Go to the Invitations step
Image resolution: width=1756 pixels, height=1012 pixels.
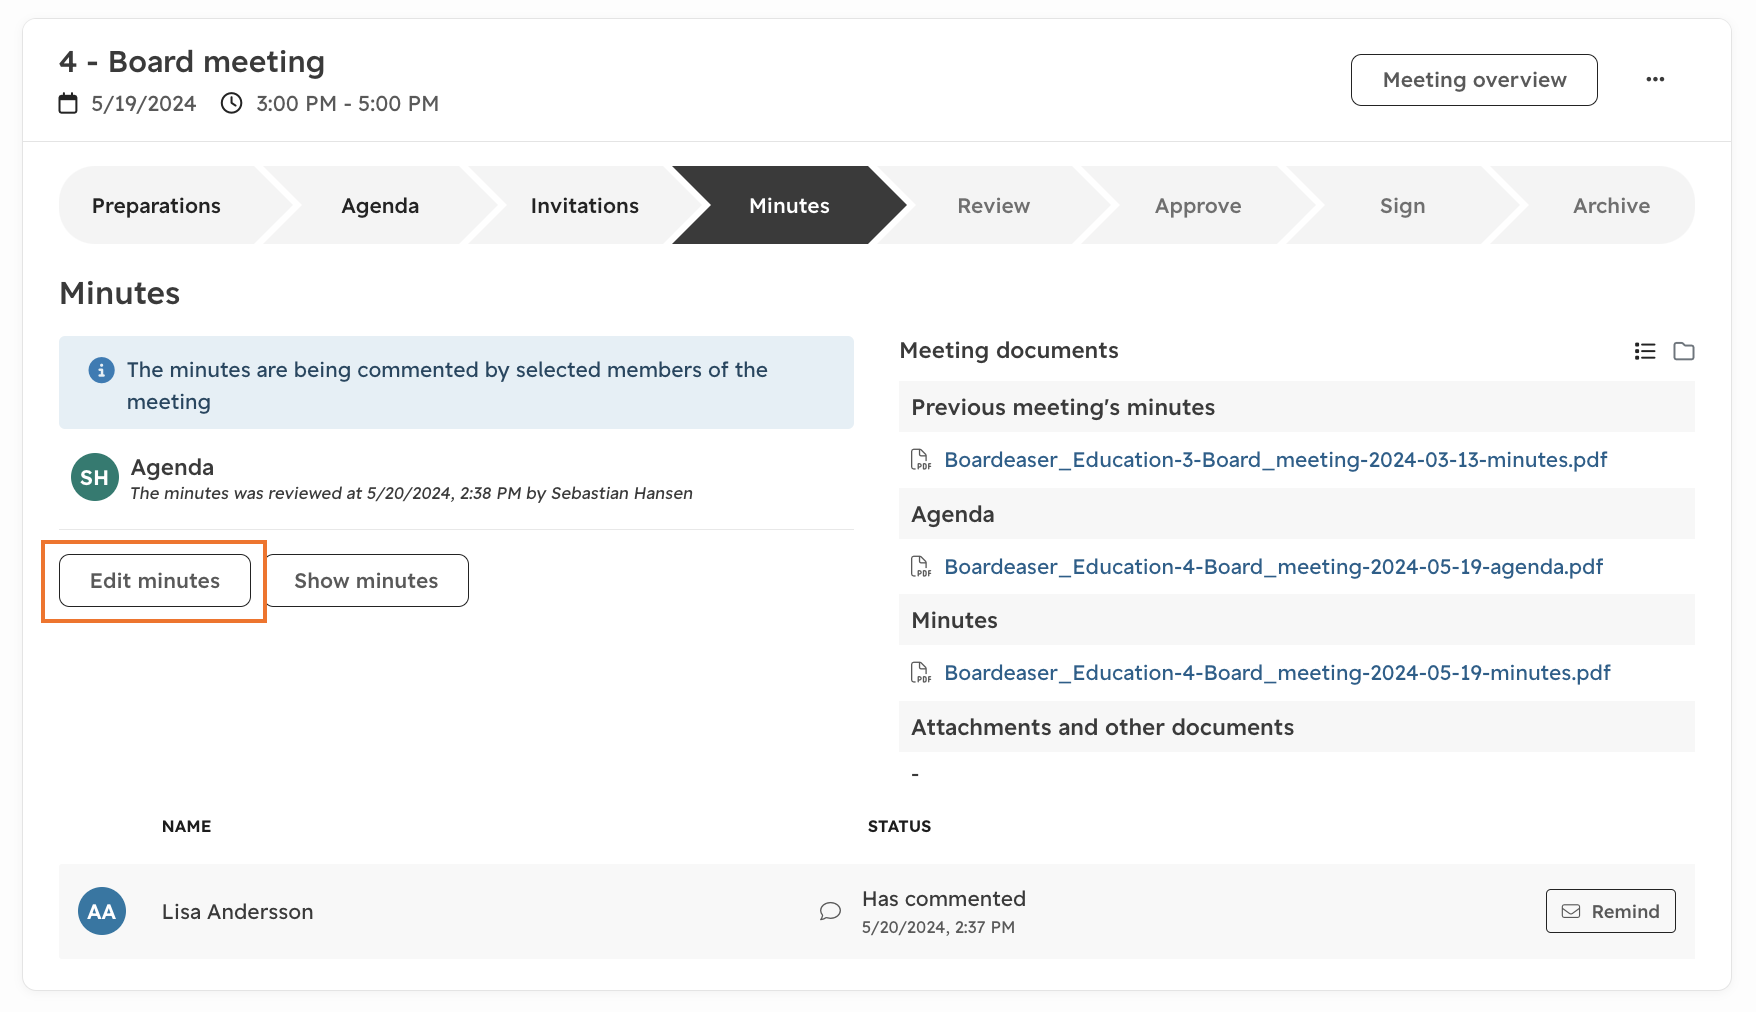(x=585, y=205)
